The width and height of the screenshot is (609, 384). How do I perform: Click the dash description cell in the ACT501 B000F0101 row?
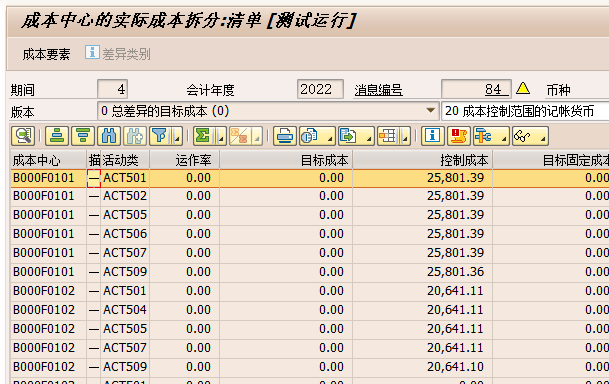coord(94,178)
